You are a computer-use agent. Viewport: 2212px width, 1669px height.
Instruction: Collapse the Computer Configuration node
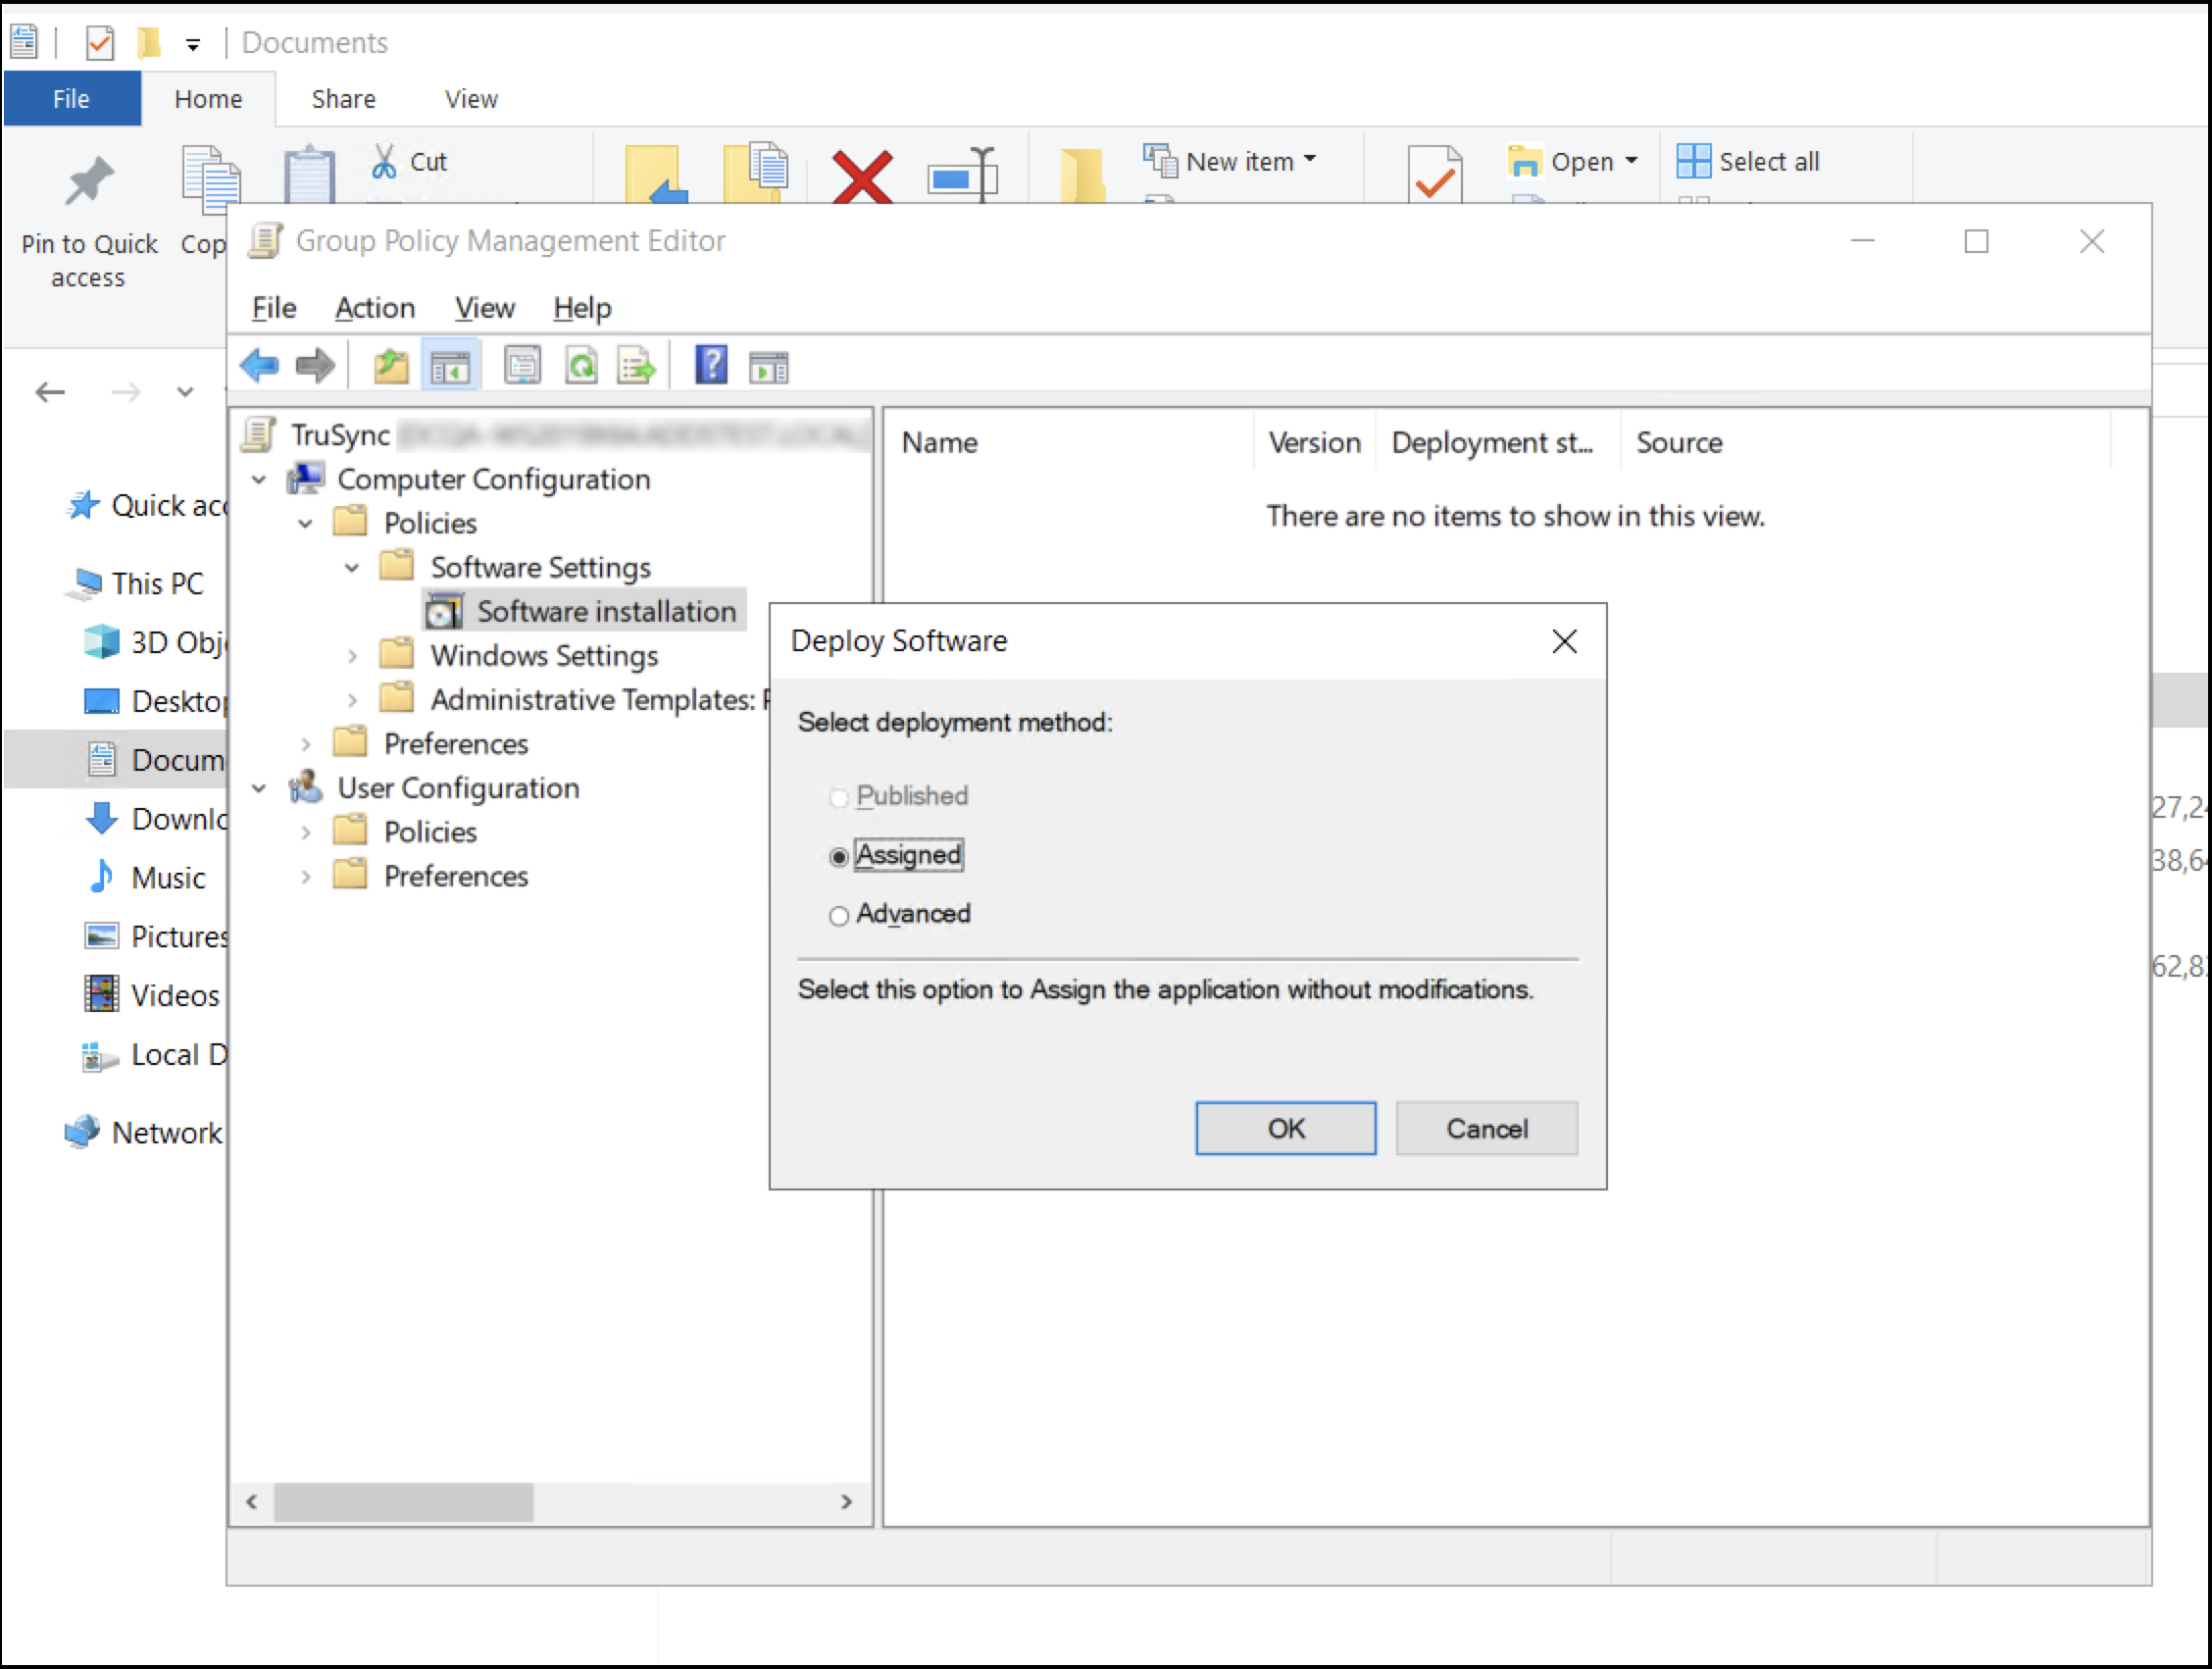click(259, 480)
